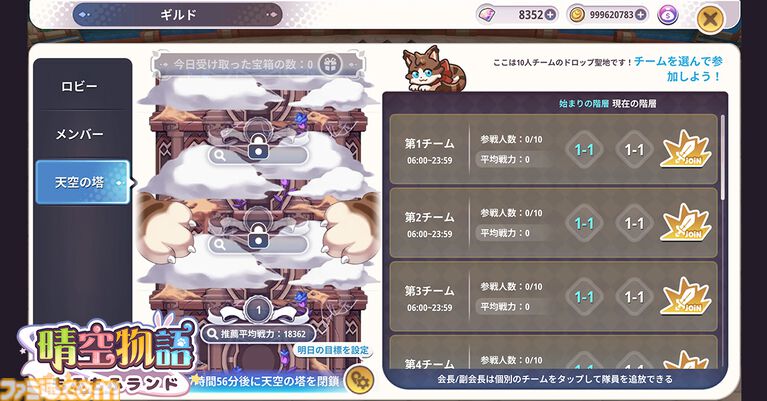The width and height of the screenshot is (767, 401).
Task: Click the 推薦平均戦力 search field
Action: point(258,334)
